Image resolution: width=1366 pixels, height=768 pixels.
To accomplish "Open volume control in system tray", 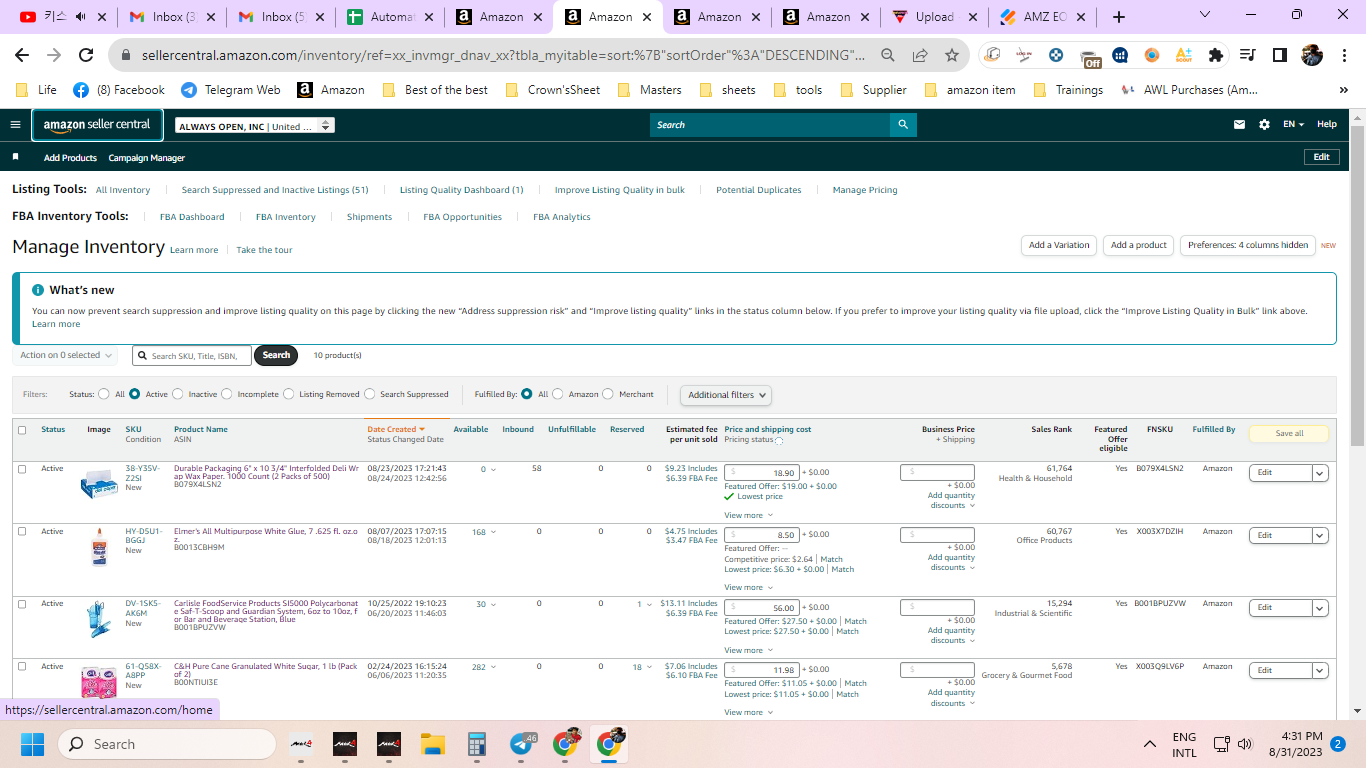I will [x=1245, y=744].
